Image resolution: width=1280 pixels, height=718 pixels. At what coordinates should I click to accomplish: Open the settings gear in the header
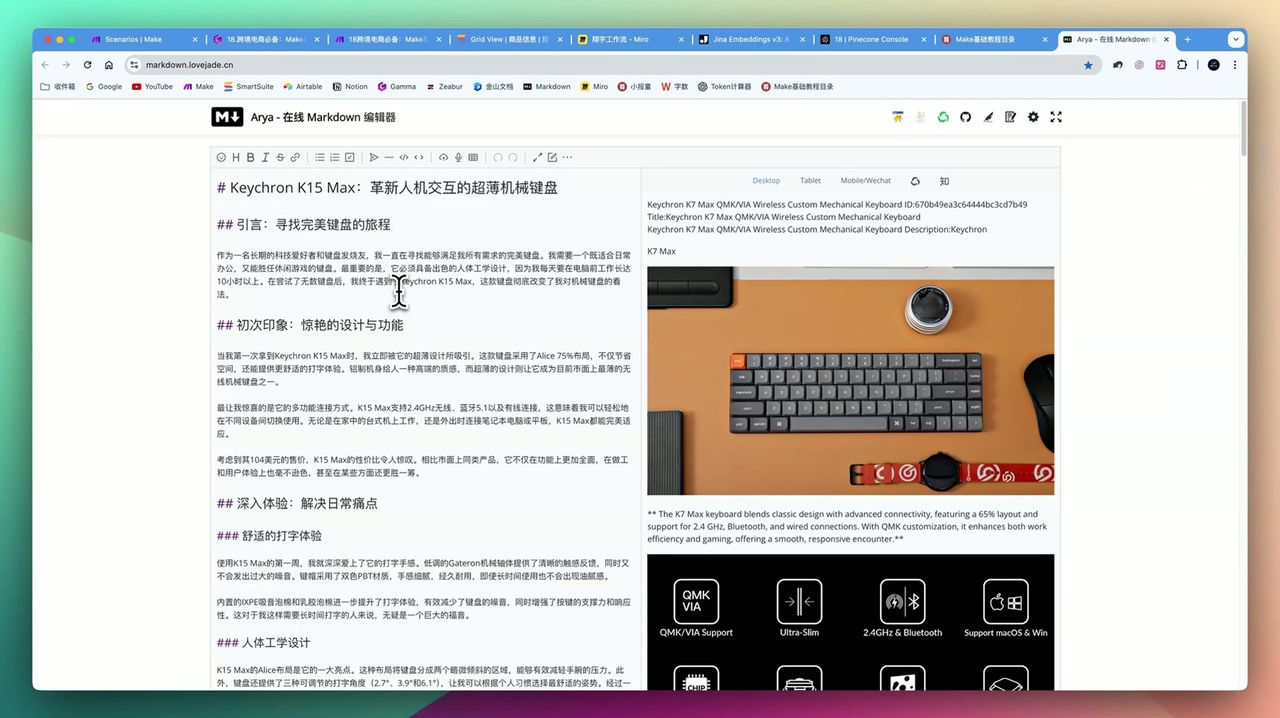pyautogui.click(x=1033, y=117)
